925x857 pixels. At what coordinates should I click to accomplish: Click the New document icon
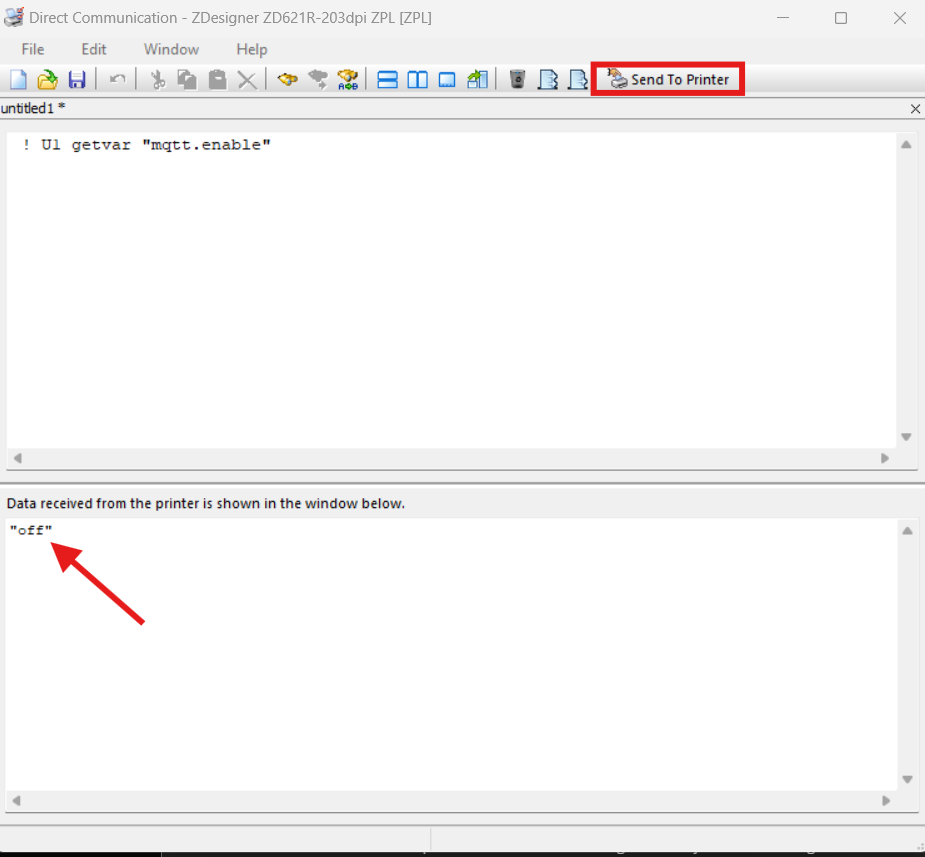click(x=18, y=80)
